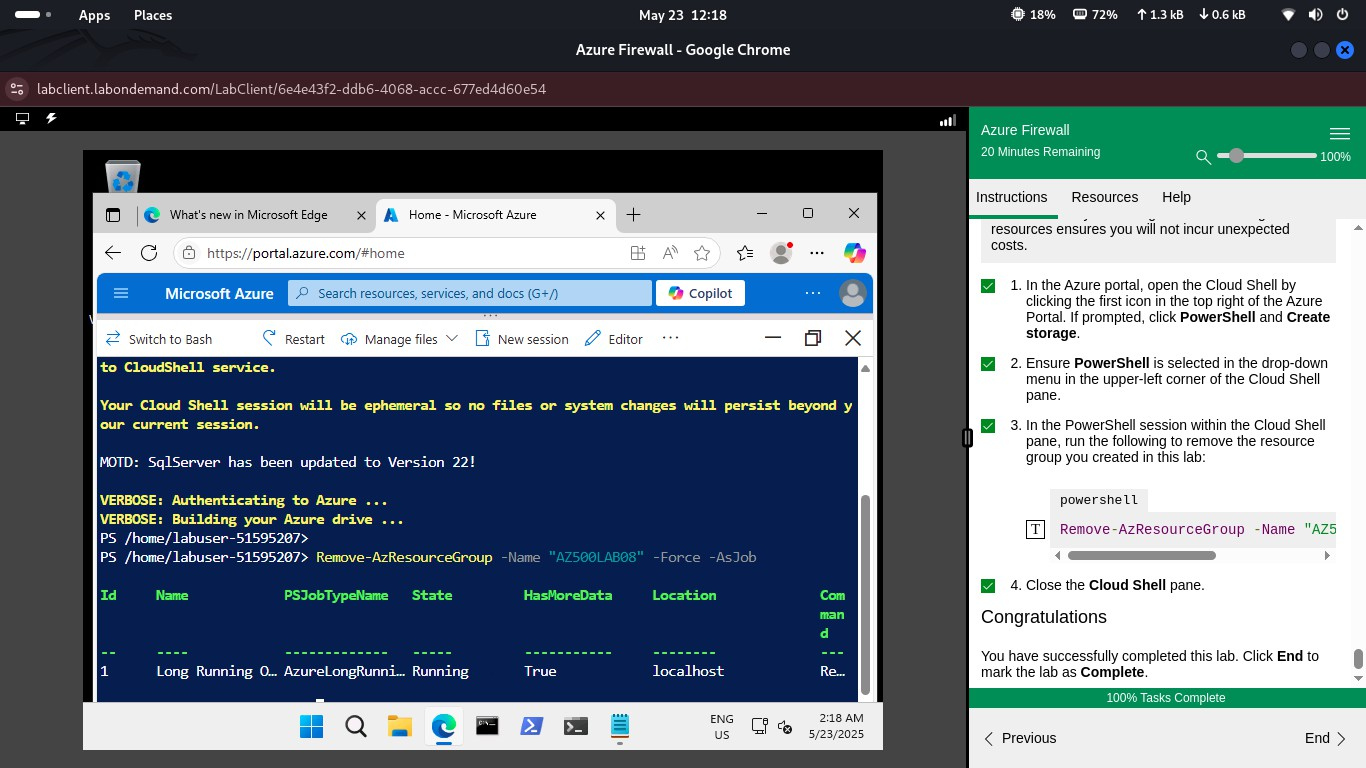This screenshot has width=1366, height=768.
Task: Click End to complete the lab
Action: point(1317,738)
